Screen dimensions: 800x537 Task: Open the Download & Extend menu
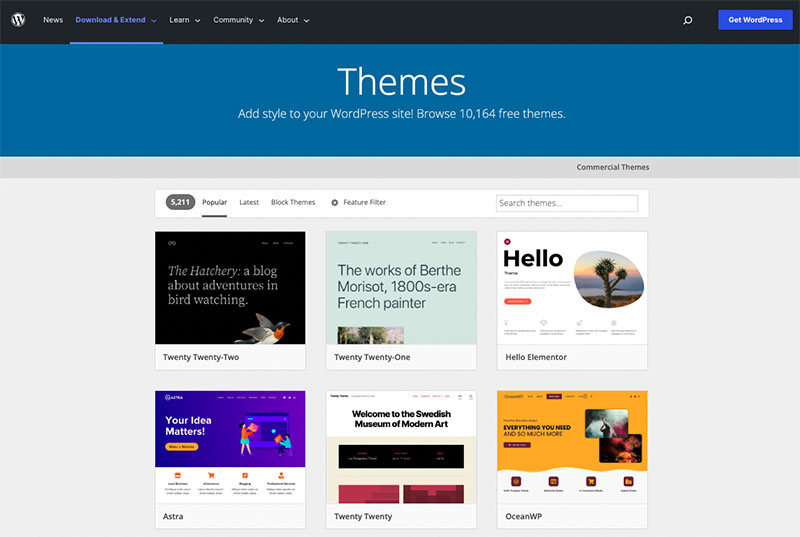pos(110,20)
